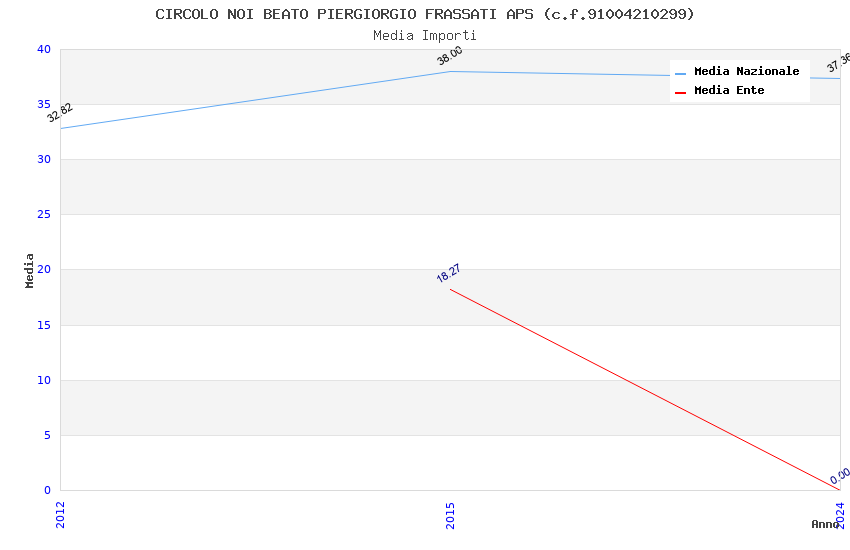The height and width of the screenshot is (550, 850).
Task: Click the 40 y-axis tick label
Action: pos(43,49)
